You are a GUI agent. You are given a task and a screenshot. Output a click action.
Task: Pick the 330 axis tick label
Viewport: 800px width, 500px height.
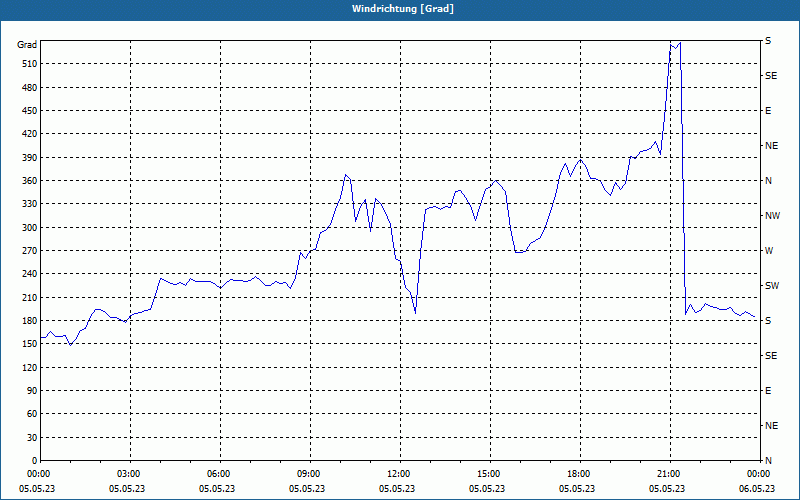click(30, 204)
